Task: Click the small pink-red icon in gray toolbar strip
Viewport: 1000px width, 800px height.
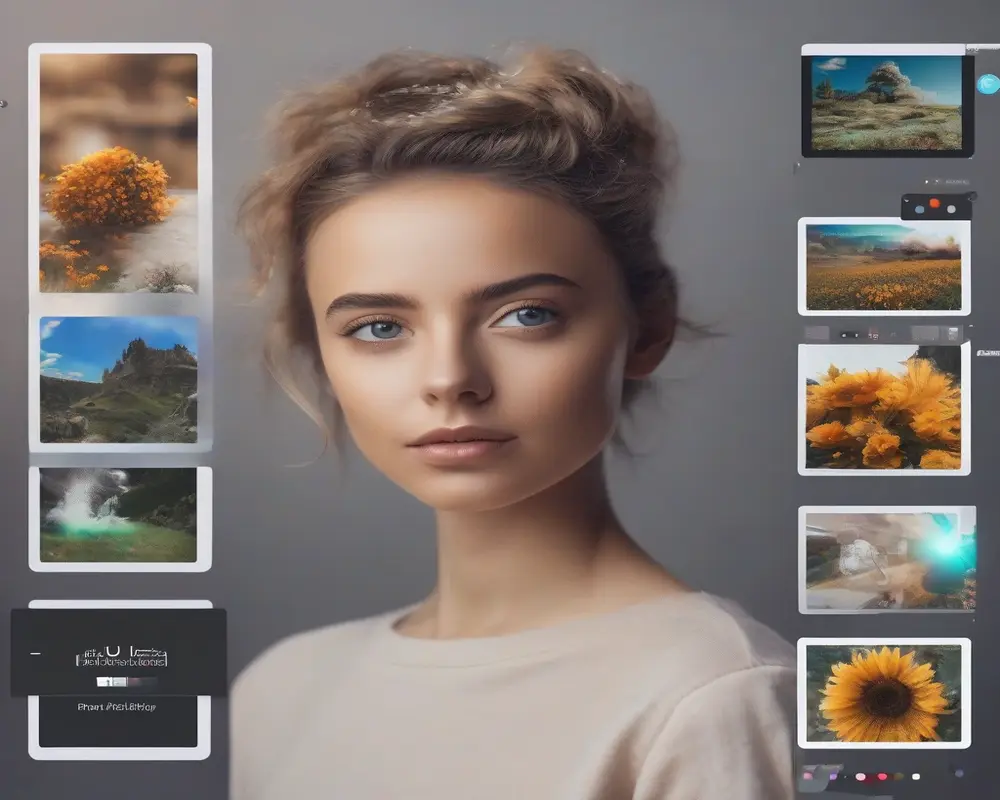Action: point(873,336)
